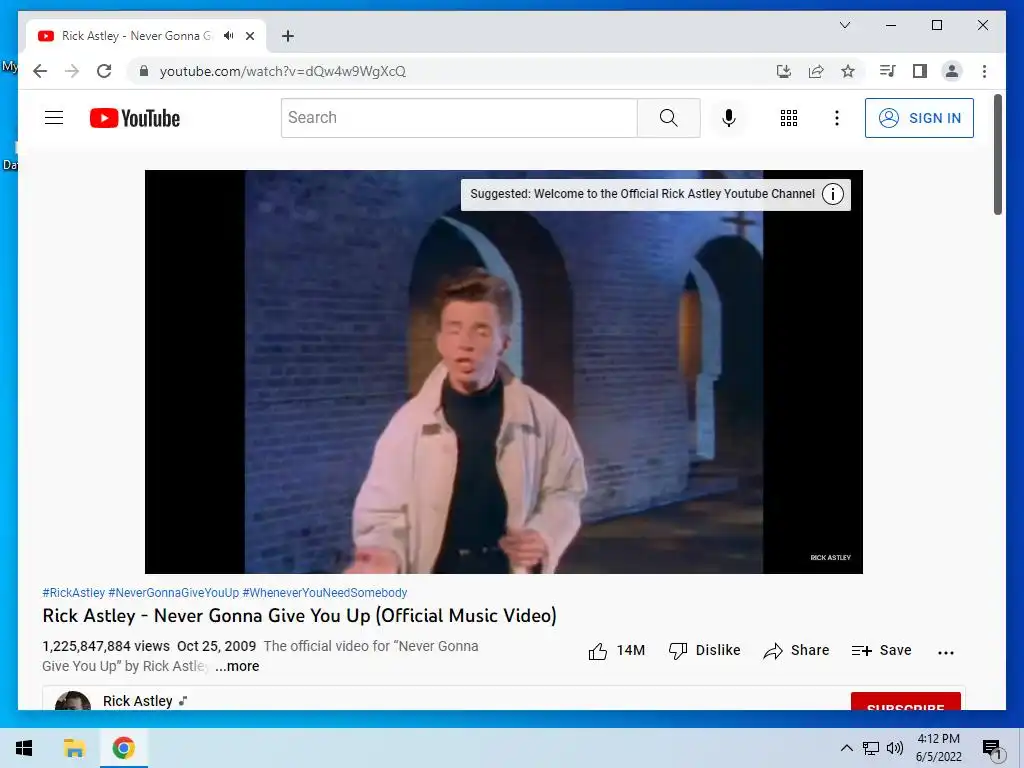The height and width of the screenshot is (768, 1024).
Task: Open Chrome media controls icon
Action: click(x=887, y=71)
